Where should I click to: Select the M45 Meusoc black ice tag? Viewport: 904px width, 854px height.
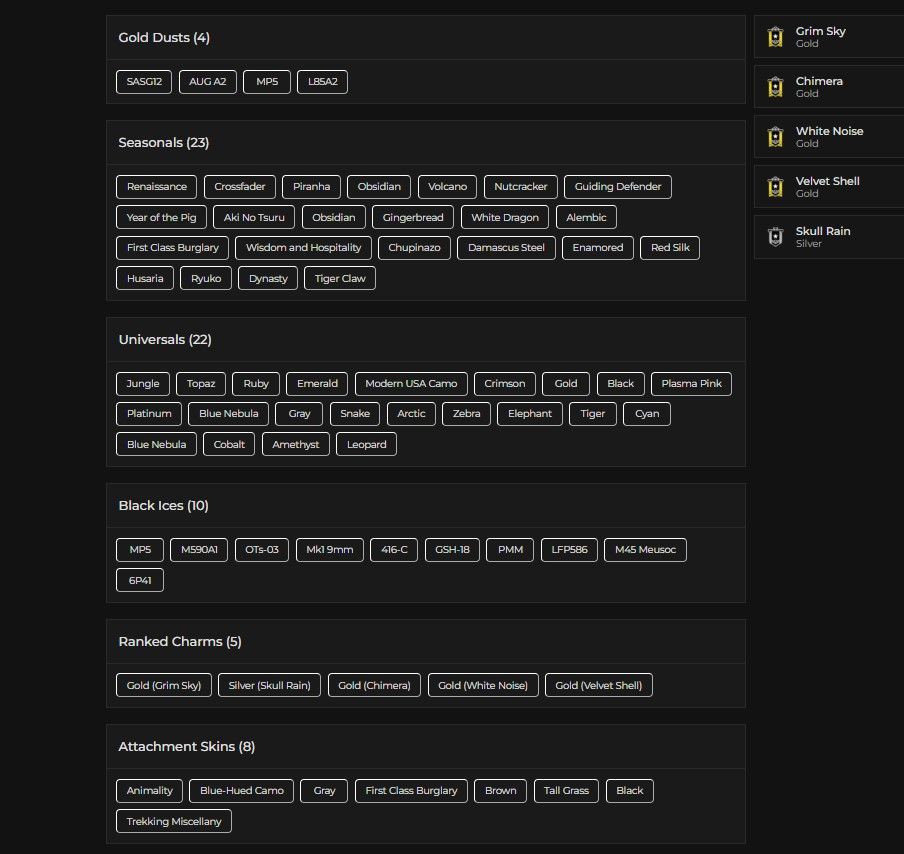[645, 550]
